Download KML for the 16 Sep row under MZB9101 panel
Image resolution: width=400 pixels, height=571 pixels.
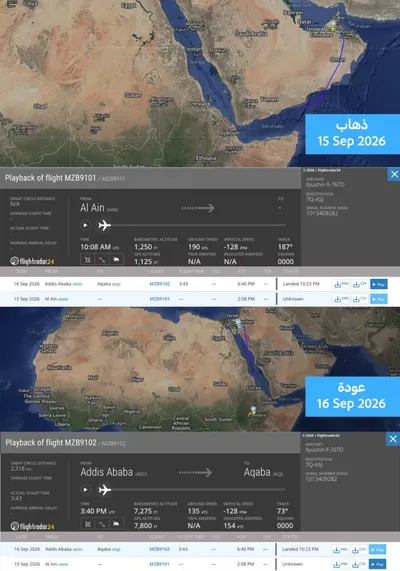pyautogui.click(x=341, y=284)
